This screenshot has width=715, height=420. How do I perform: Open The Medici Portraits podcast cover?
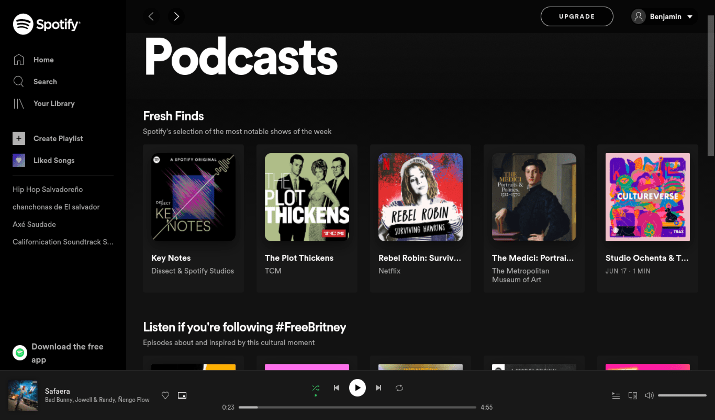[x=534, y=197]
